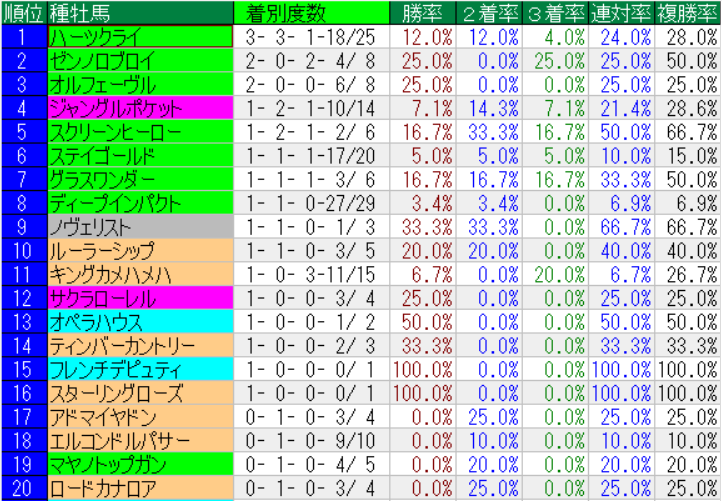722x501 pixels.
Task: Click the 2着率 column header
Action: (490, 12)
